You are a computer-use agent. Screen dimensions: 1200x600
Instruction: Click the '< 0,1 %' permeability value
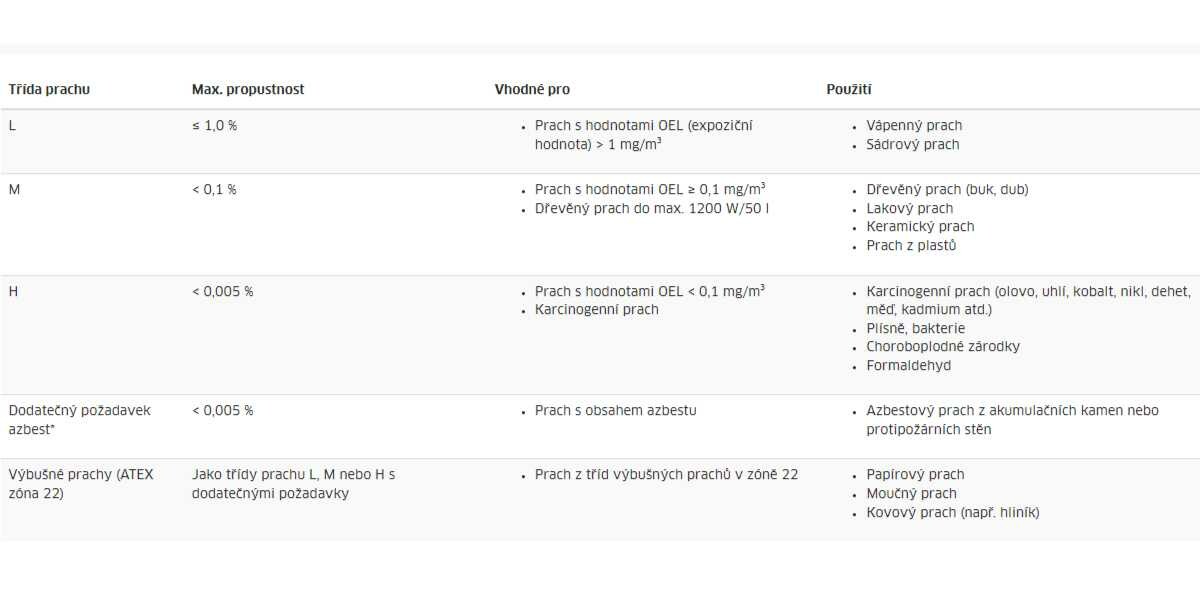pos(214,189)
